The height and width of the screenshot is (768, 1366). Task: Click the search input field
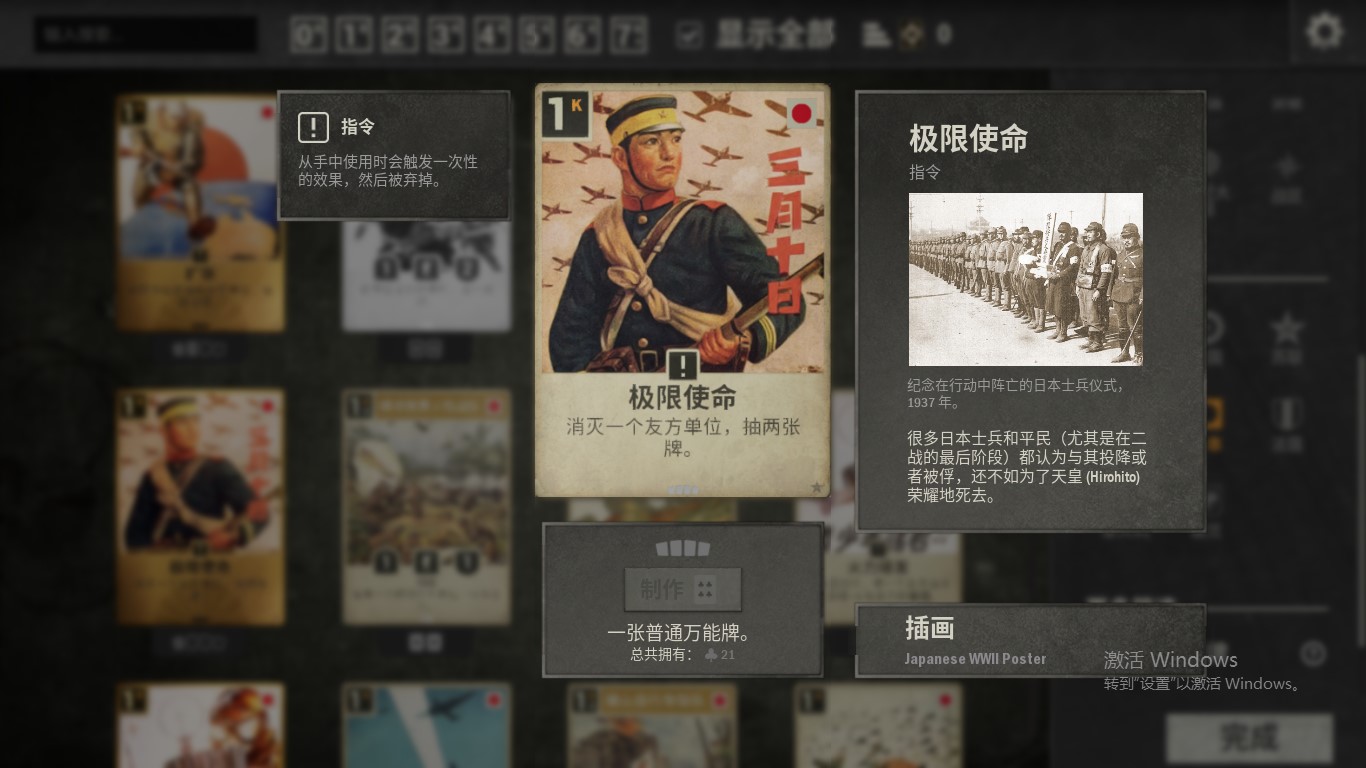click(146, 35)
